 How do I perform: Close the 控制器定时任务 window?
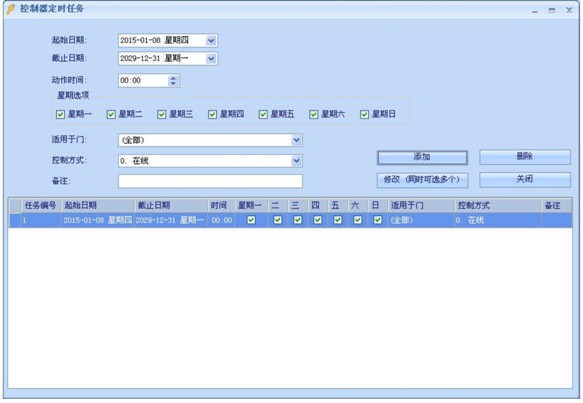click(x=569, y=10)
